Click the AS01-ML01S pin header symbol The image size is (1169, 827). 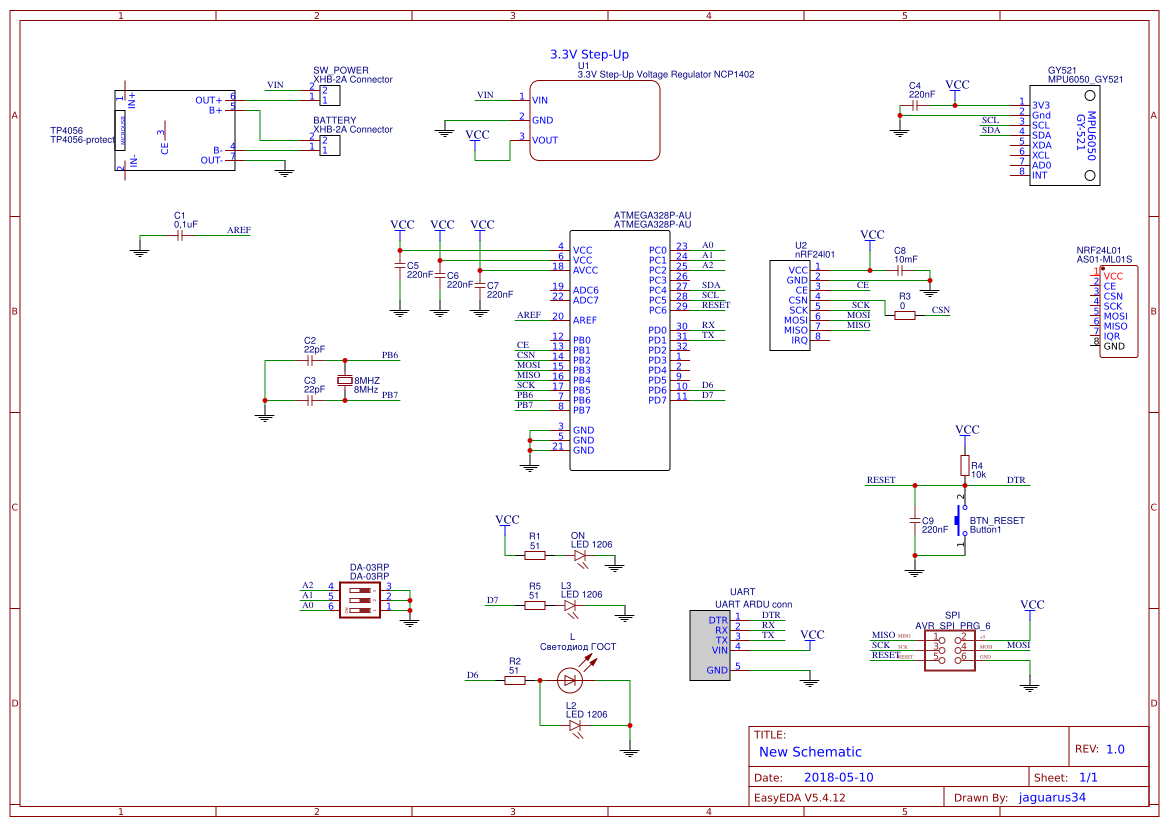coord(1118,310)
